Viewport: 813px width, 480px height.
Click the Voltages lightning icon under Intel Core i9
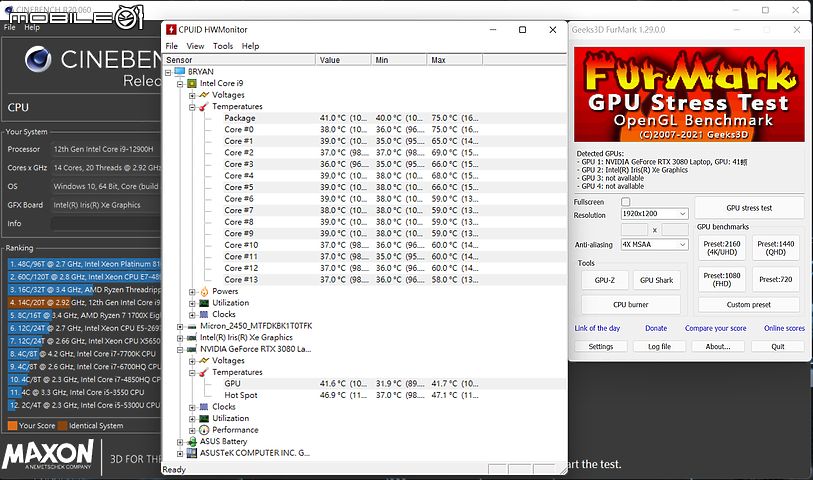pos(204,95)
